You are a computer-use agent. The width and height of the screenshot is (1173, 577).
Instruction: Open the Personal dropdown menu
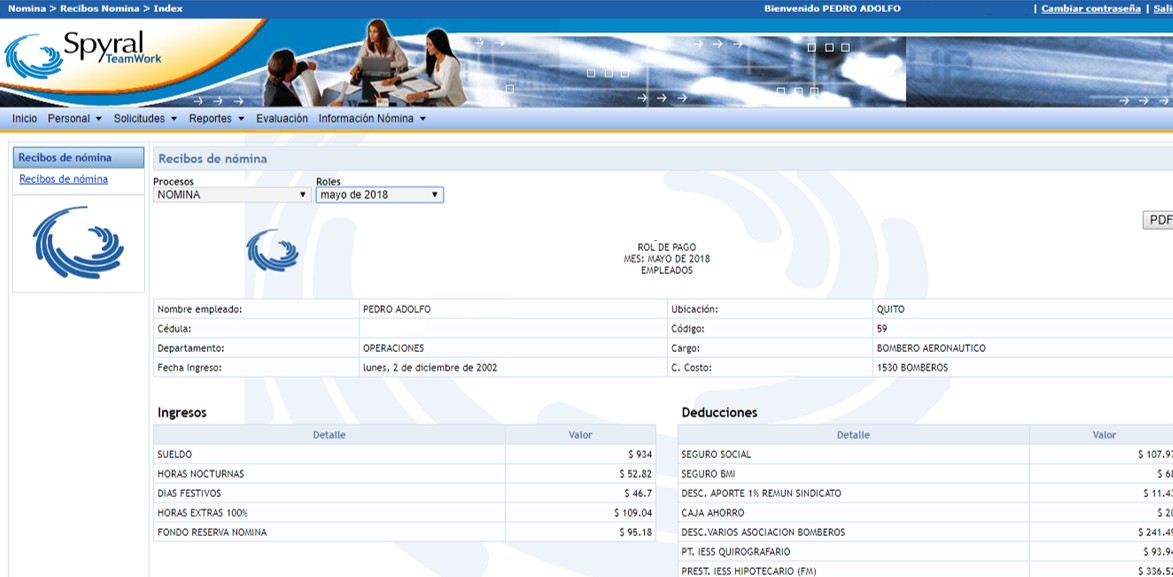click(x=70, y=118)
